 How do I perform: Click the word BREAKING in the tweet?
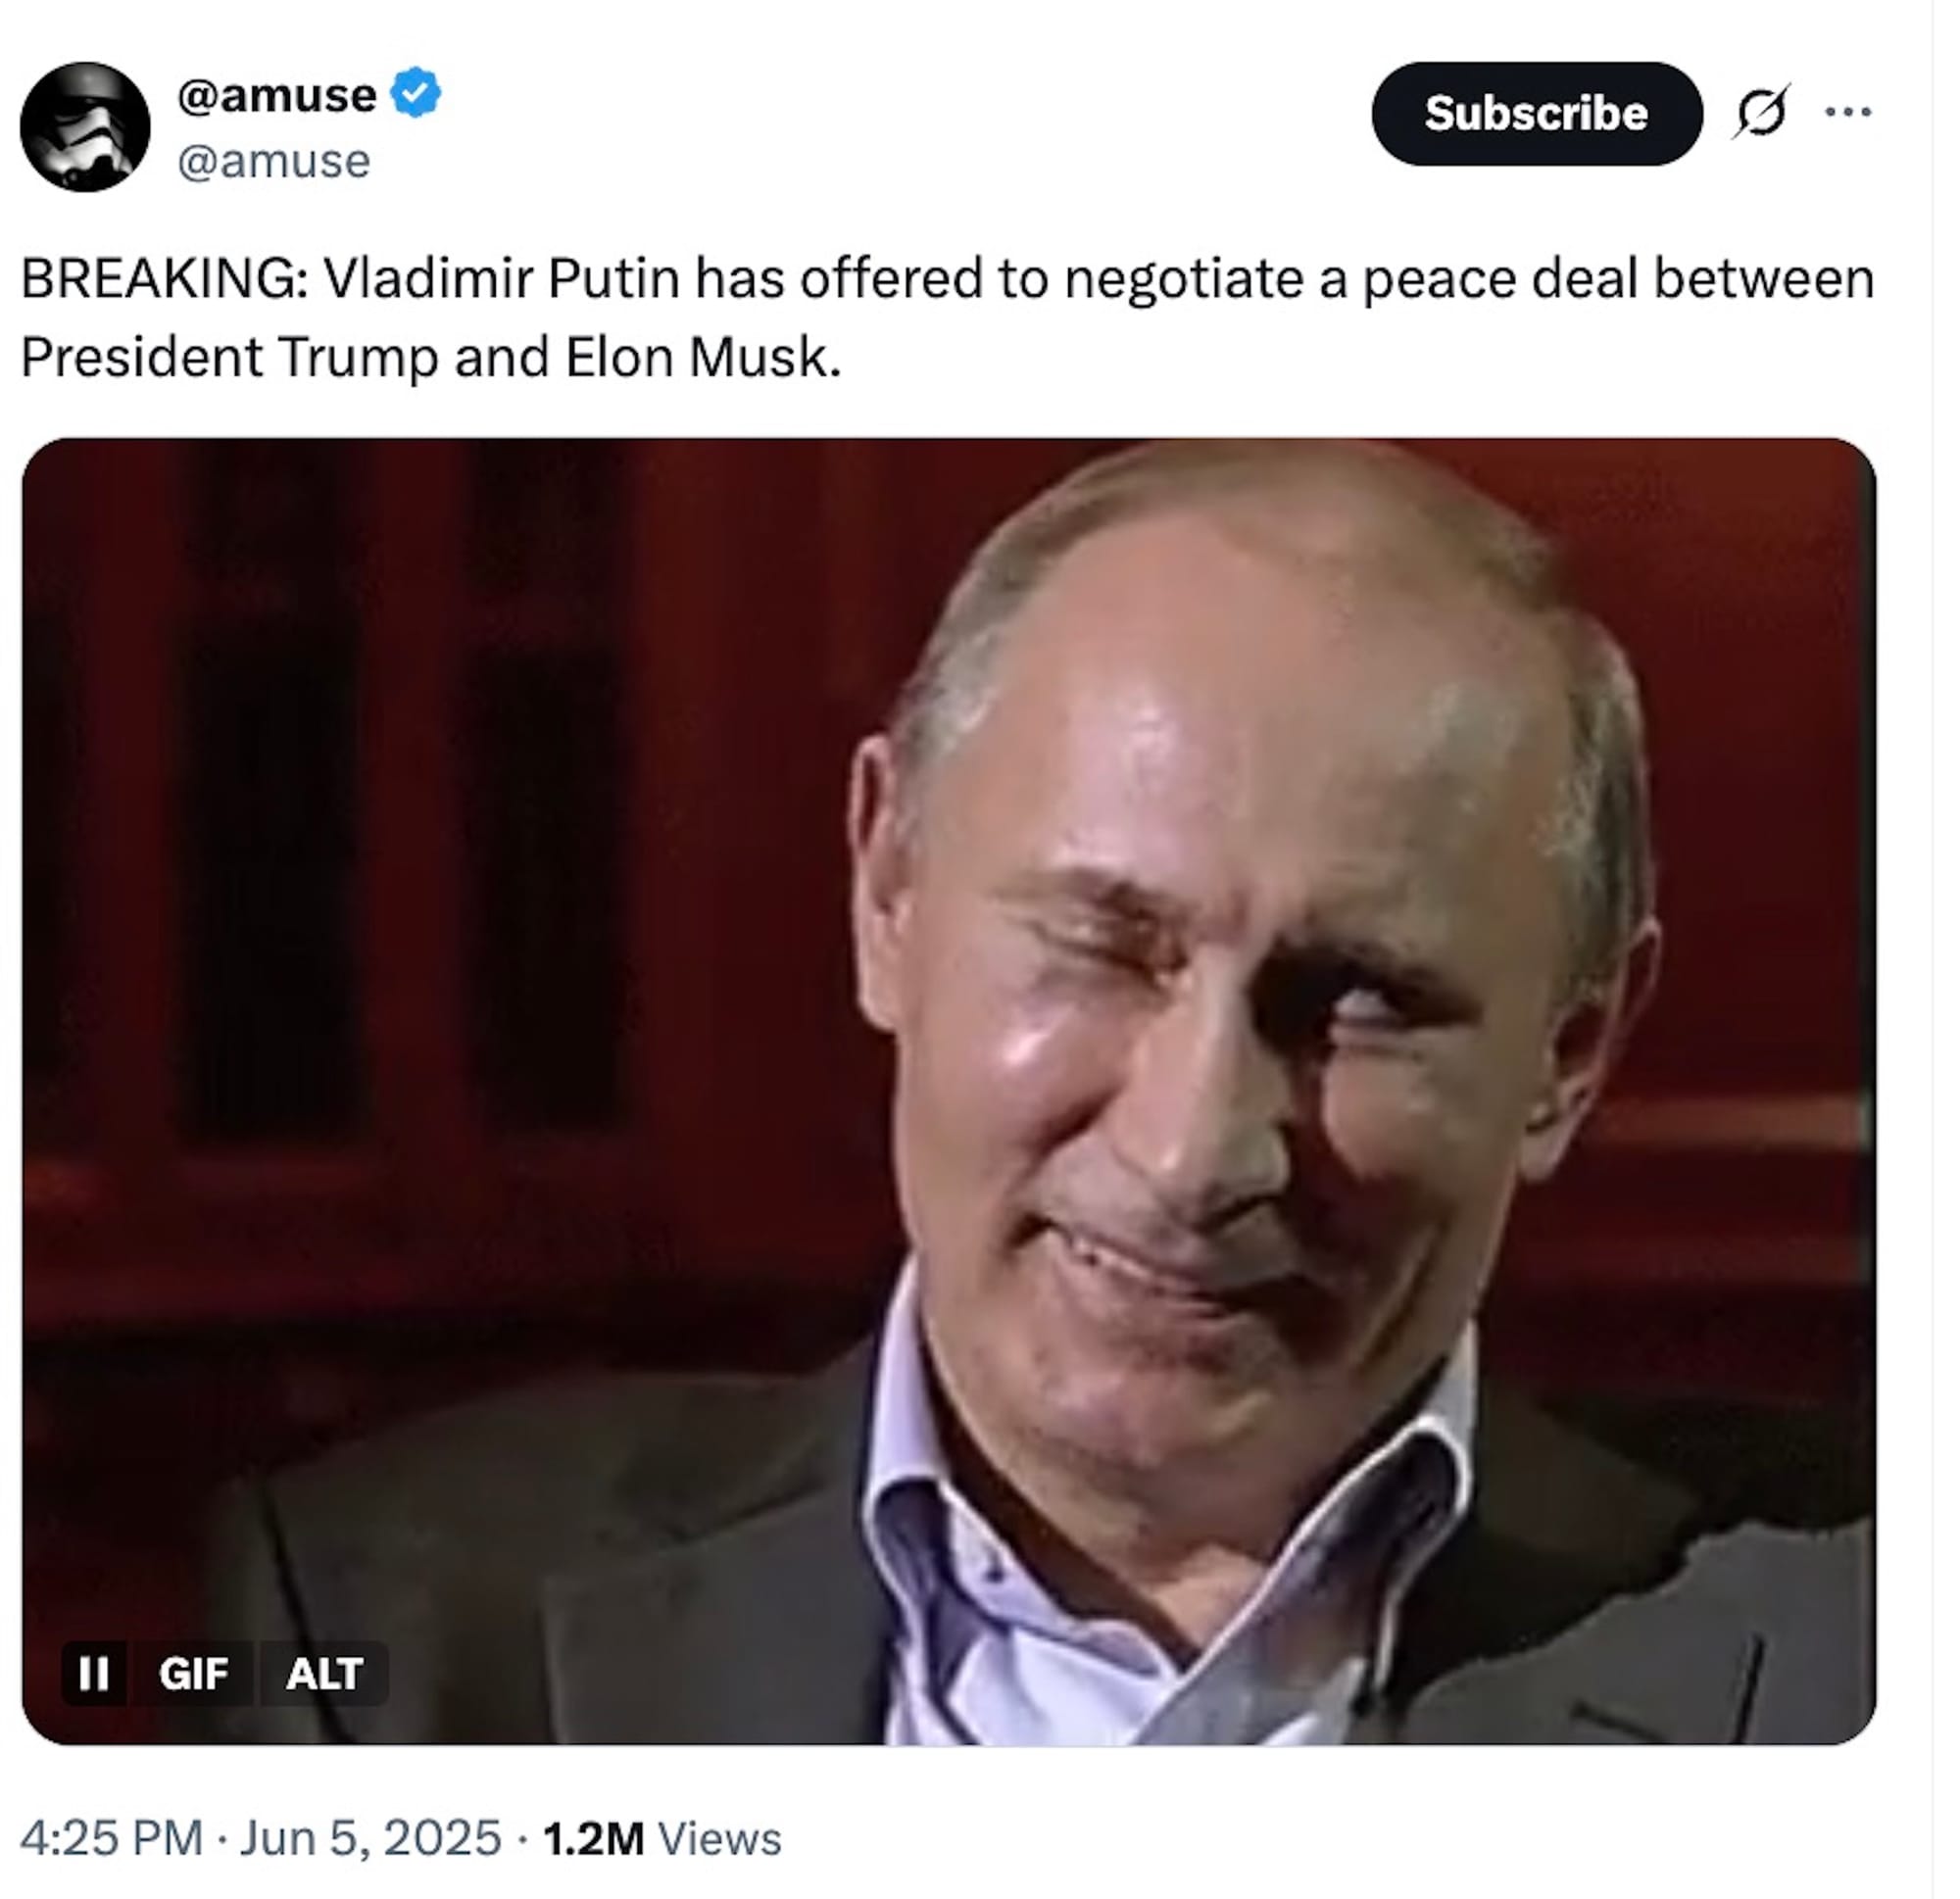click(x=160, y=279)
